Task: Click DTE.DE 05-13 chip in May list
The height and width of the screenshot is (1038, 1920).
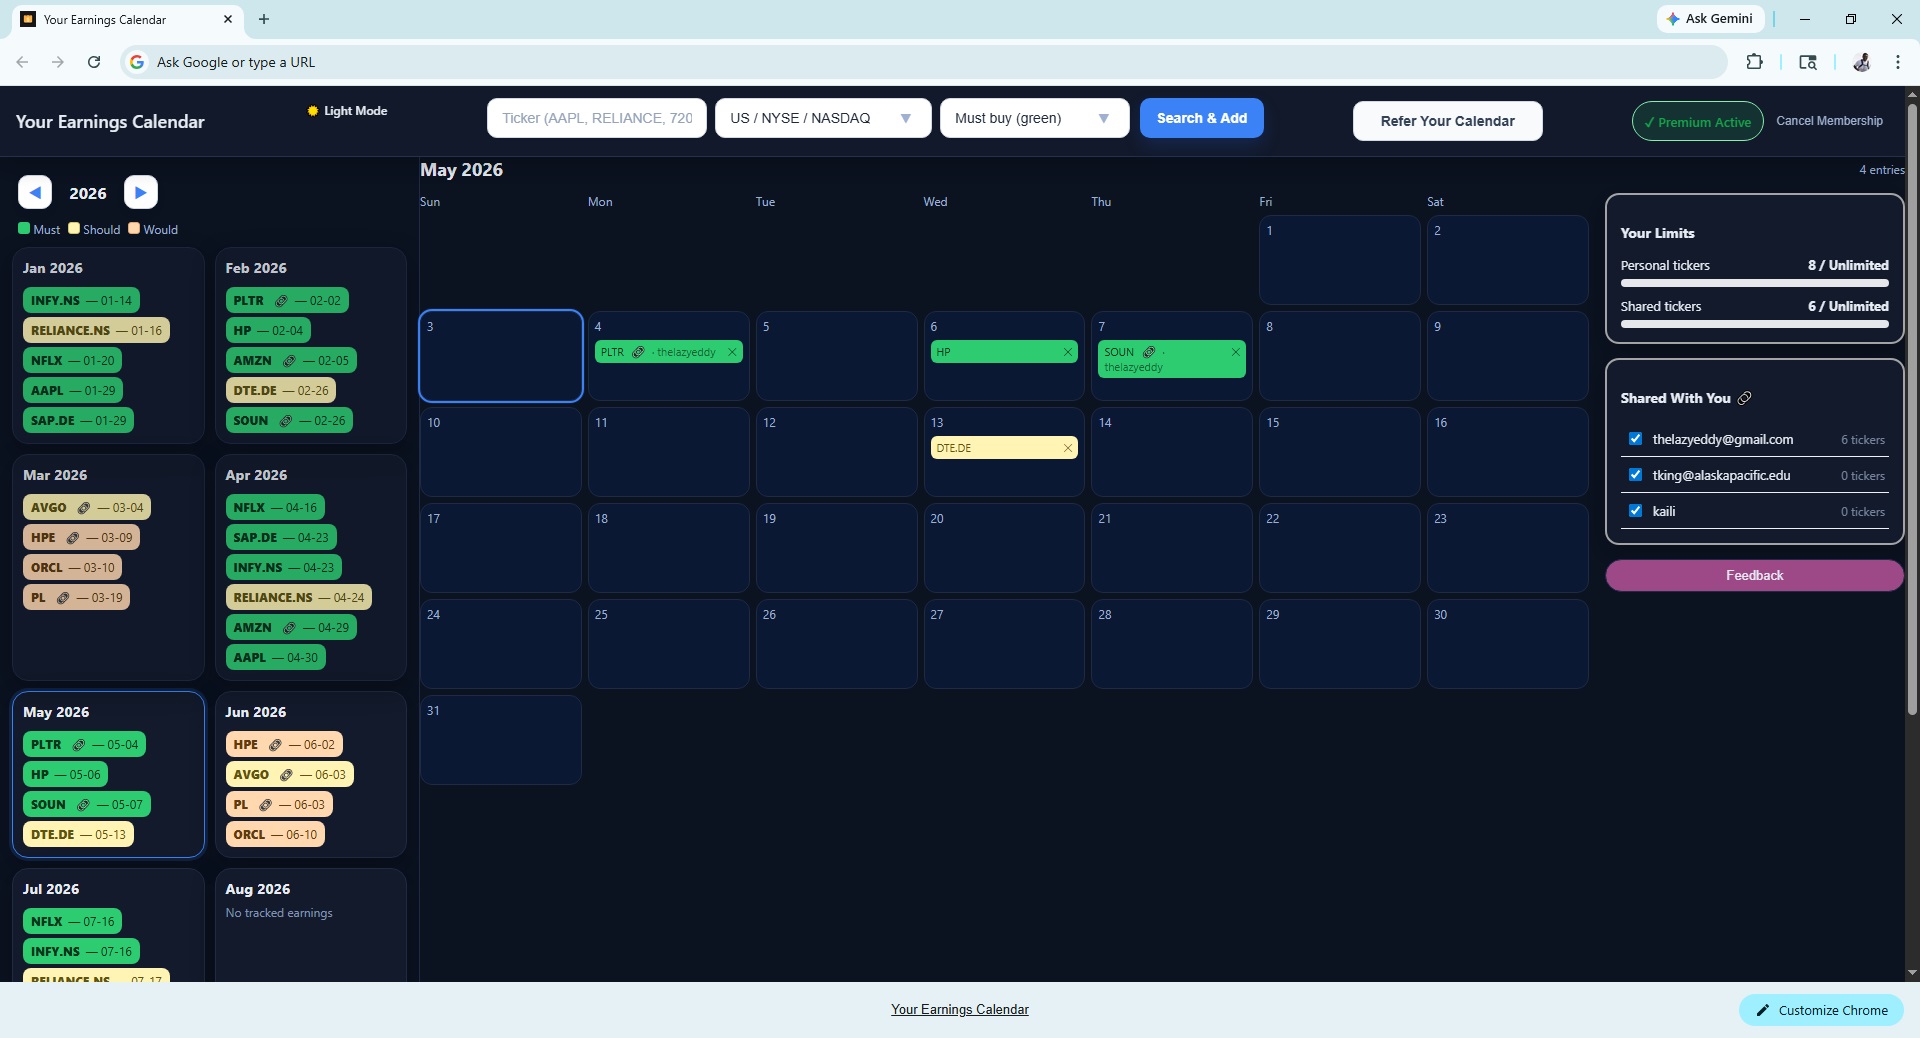Action: point(78,834)
